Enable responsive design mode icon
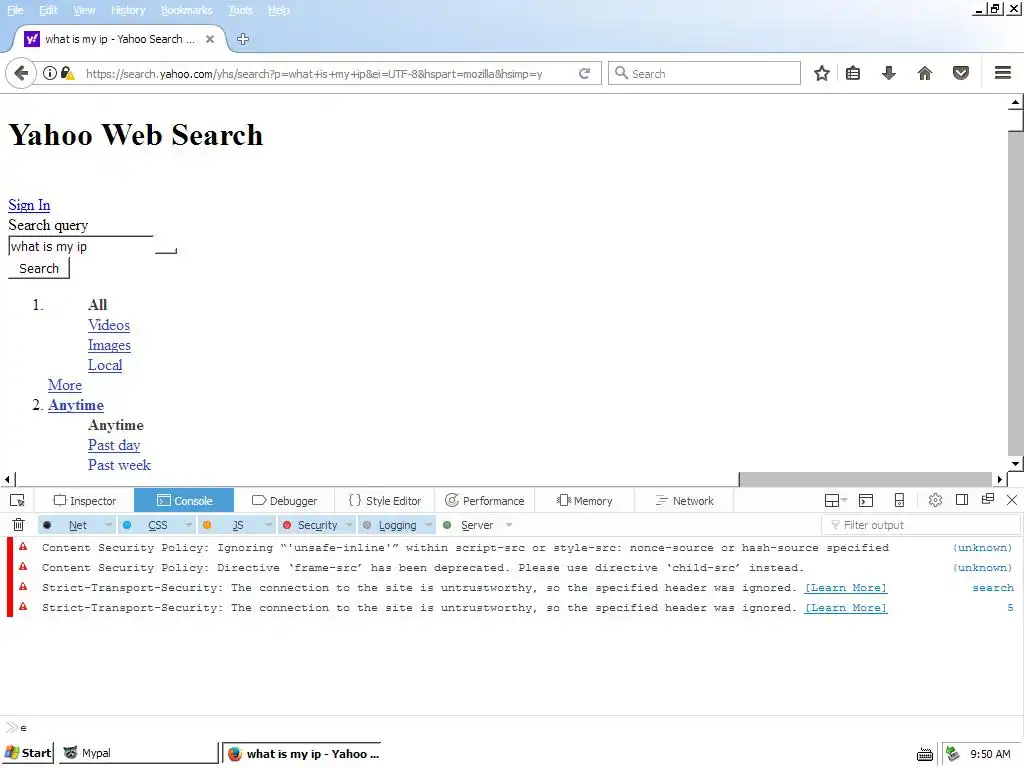The image size is (1024, 768). tap(899, 501)
